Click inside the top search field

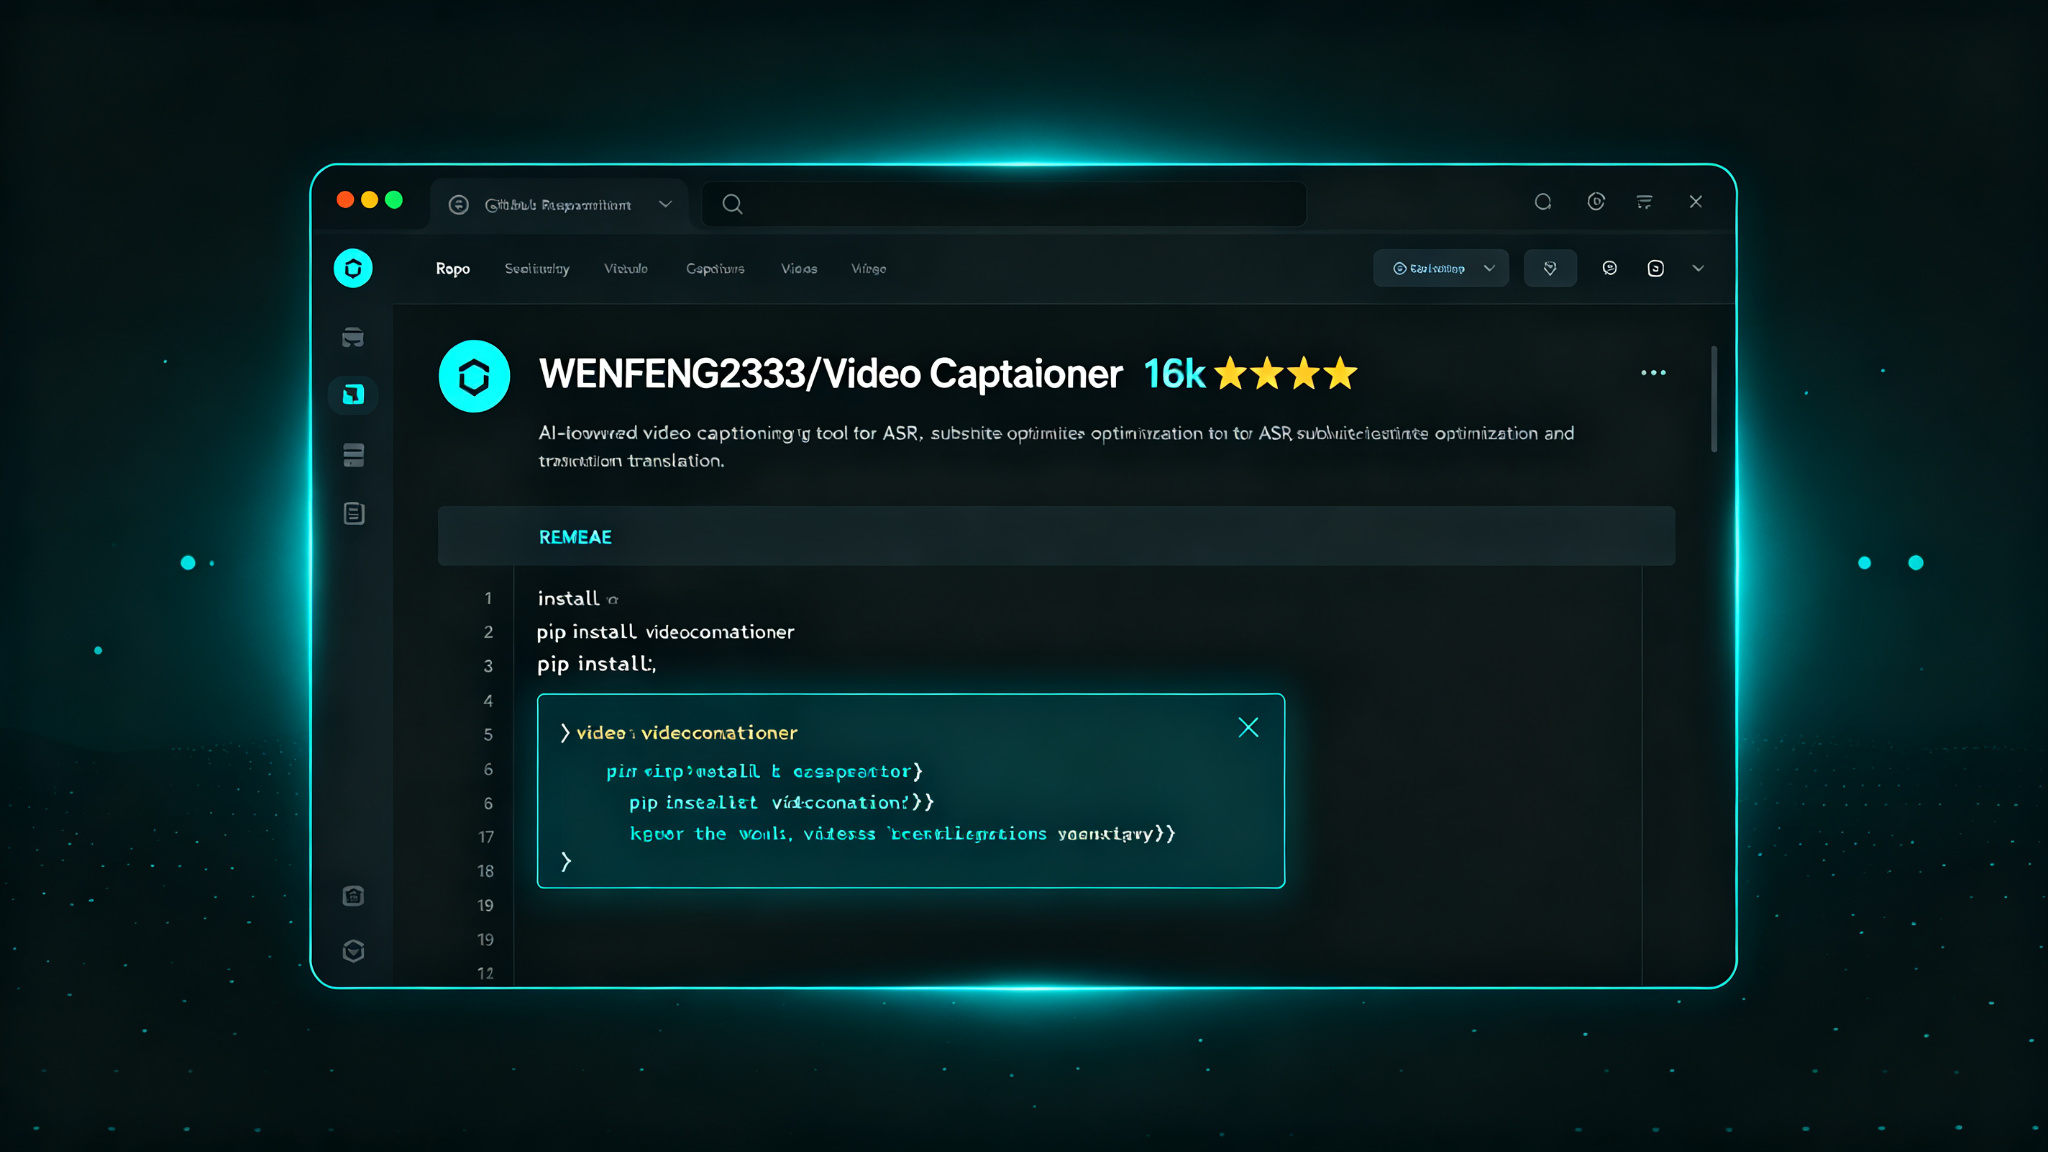pyautogui.click(x=1004, y=204)
